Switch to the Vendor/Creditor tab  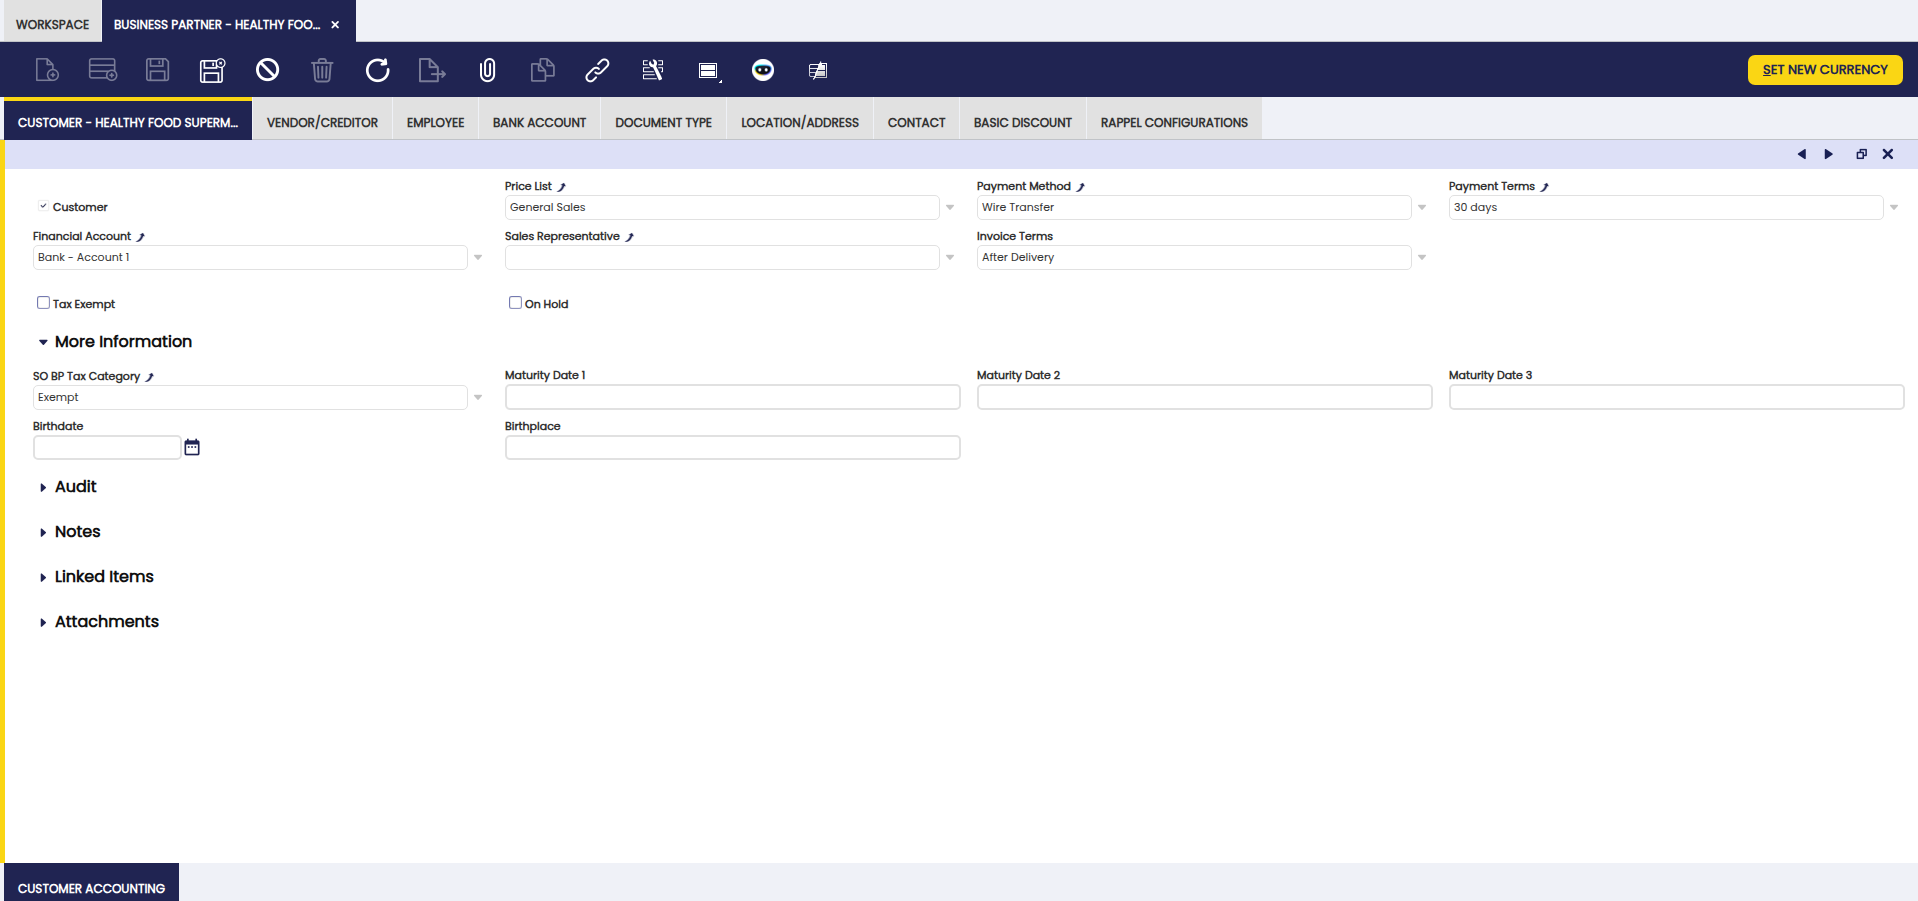point(322,122)
